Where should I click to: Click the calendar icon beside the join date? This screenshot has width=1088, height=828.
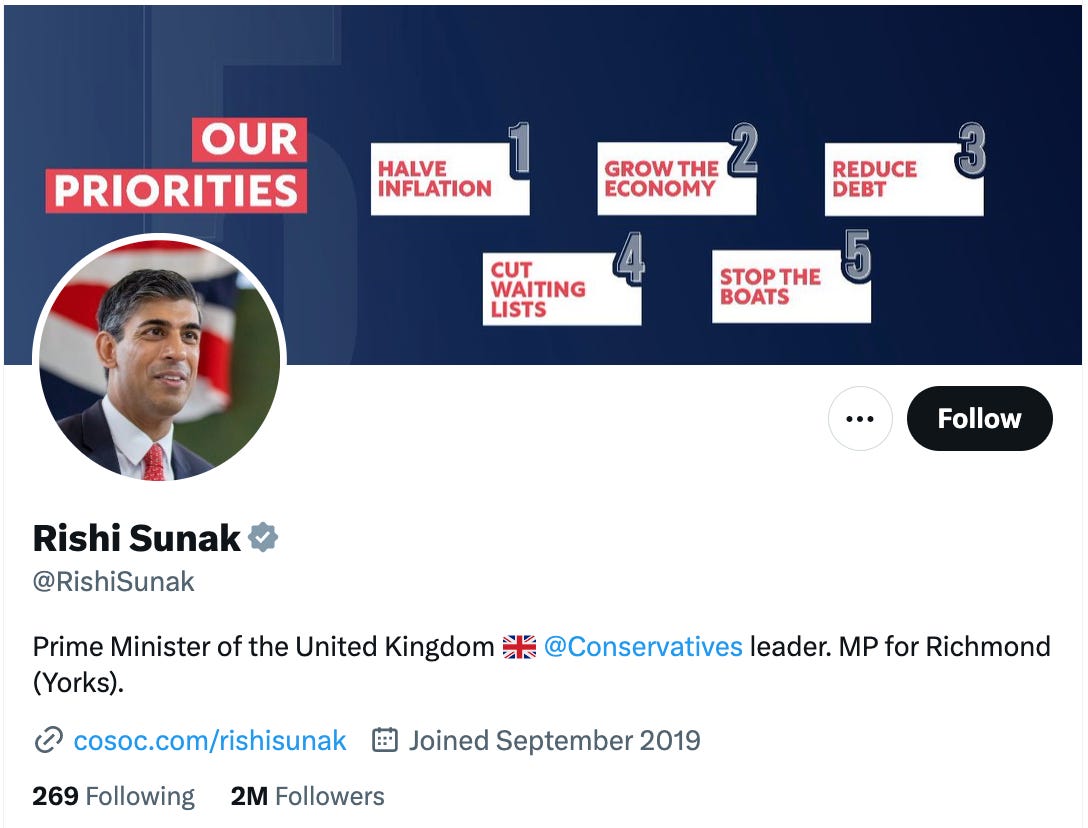click(384, 740)
